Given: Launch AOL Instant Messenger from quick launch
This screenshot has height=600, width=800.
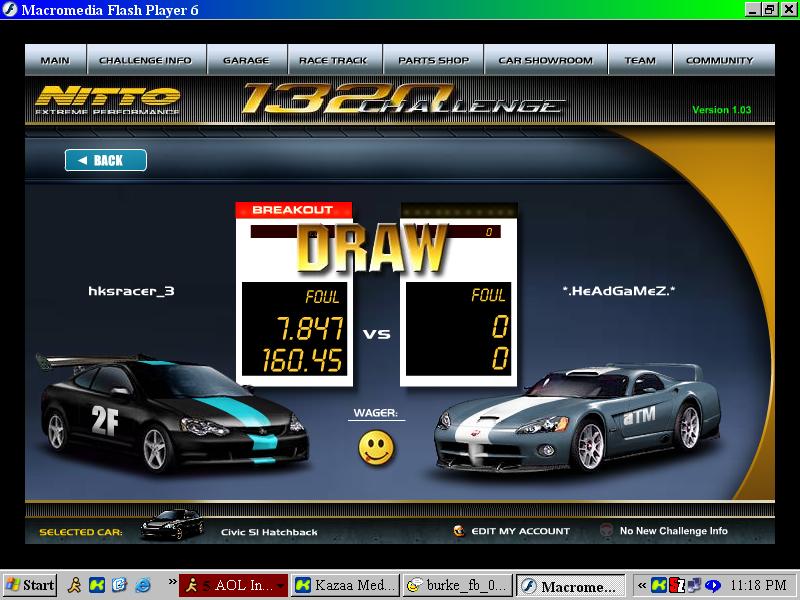Looking at the screenshot, I should click(74, 585).
